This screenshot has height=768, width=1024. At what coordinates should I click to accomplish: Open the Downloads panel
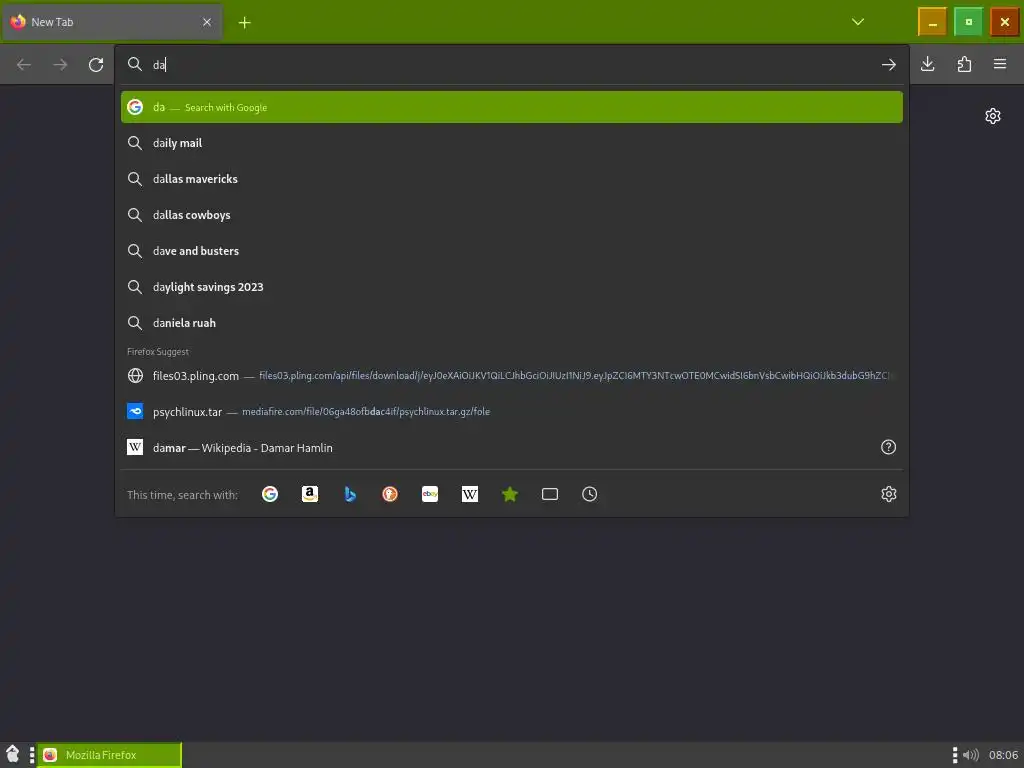point(927,64)
